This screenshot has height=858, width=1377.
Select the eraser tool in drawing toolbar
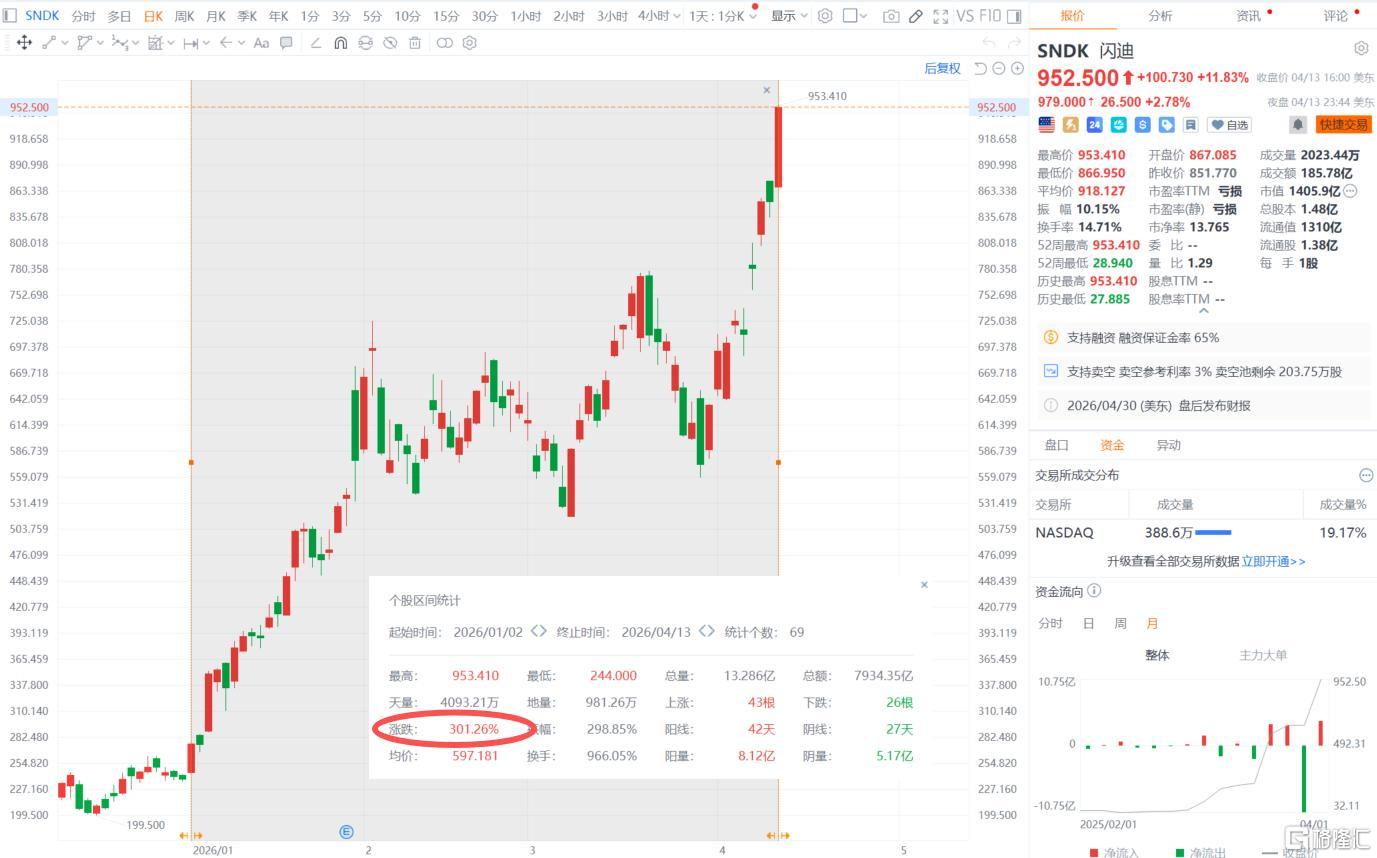[x=316, y=43]
